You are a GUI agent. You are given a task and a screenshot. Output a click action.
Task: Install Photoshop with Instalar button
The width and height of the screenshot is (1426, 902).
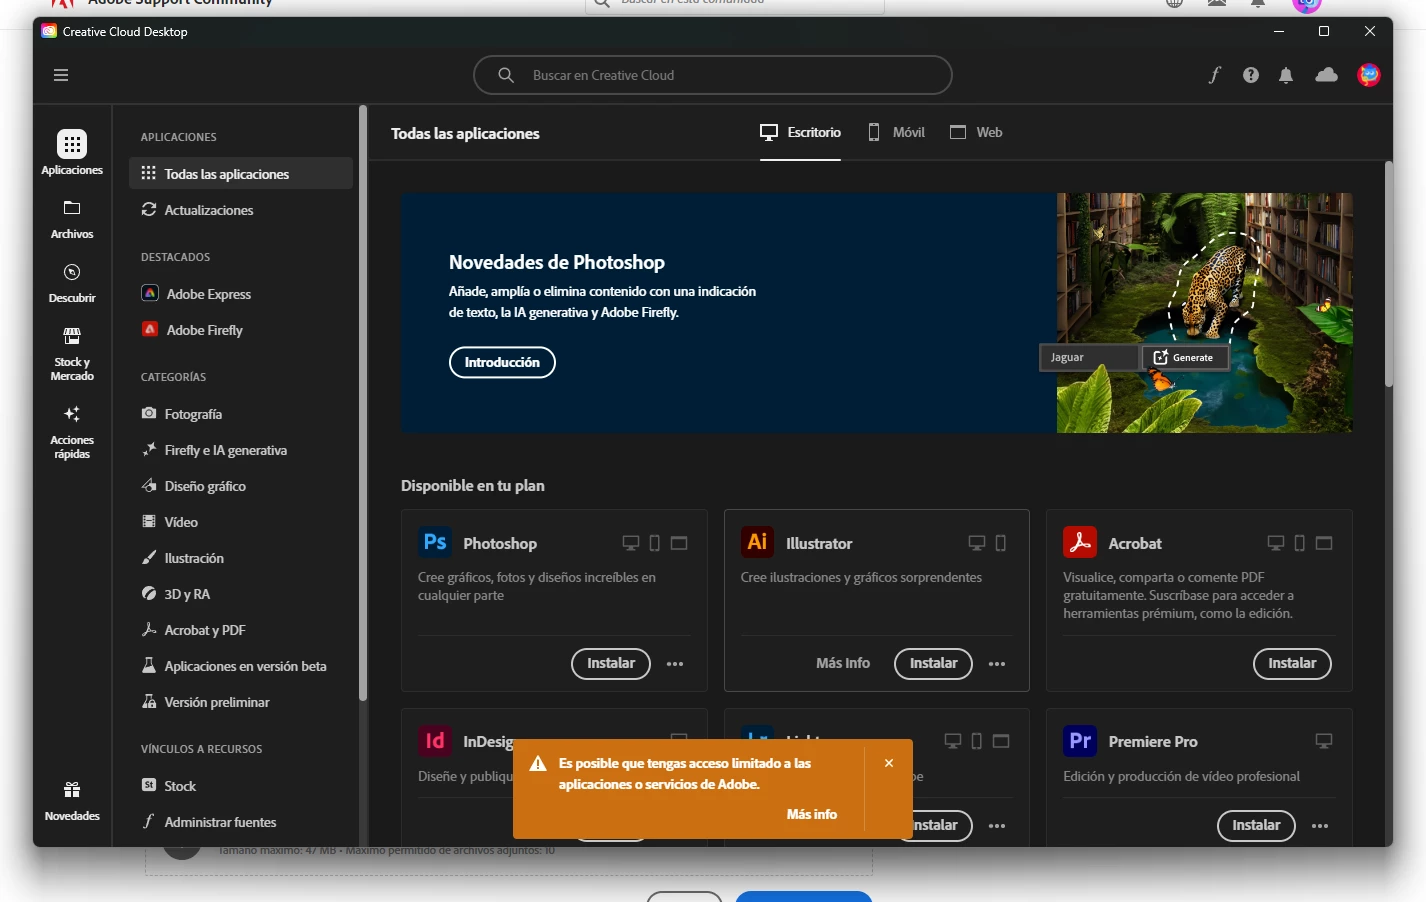click(611, 663)
